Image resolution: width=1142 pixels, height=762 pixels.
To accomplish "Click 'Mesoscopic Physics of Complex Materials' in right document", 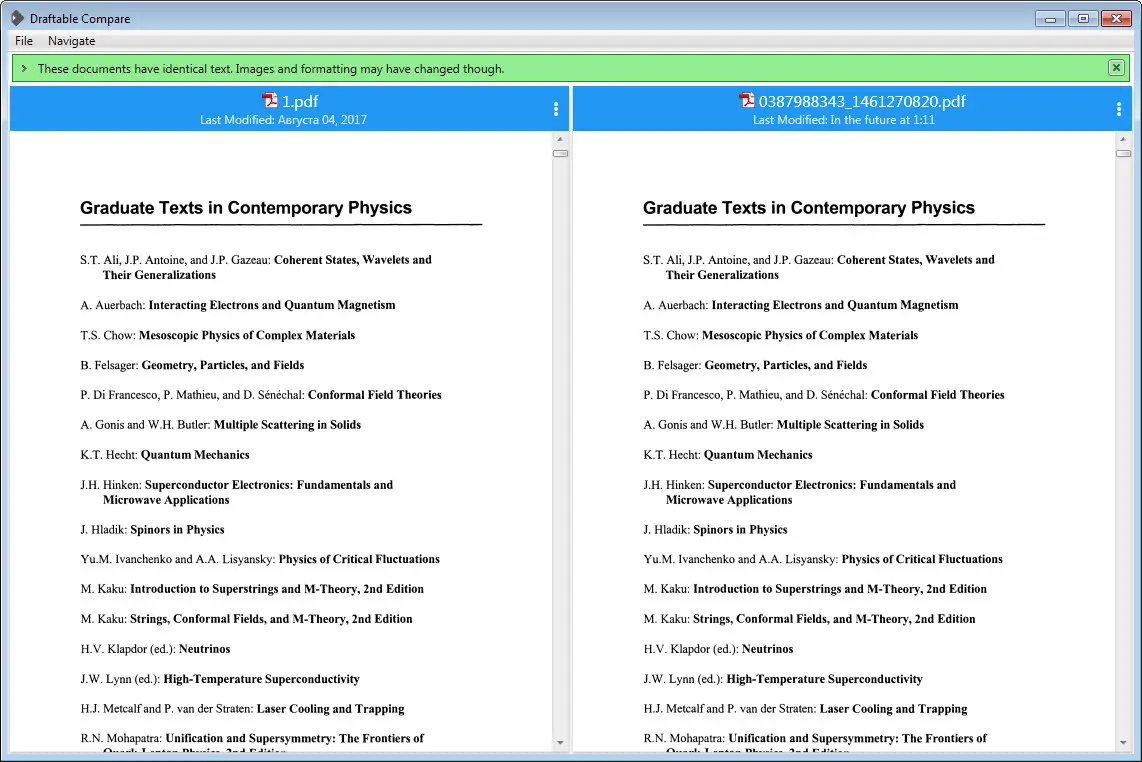I will point(810,335).
